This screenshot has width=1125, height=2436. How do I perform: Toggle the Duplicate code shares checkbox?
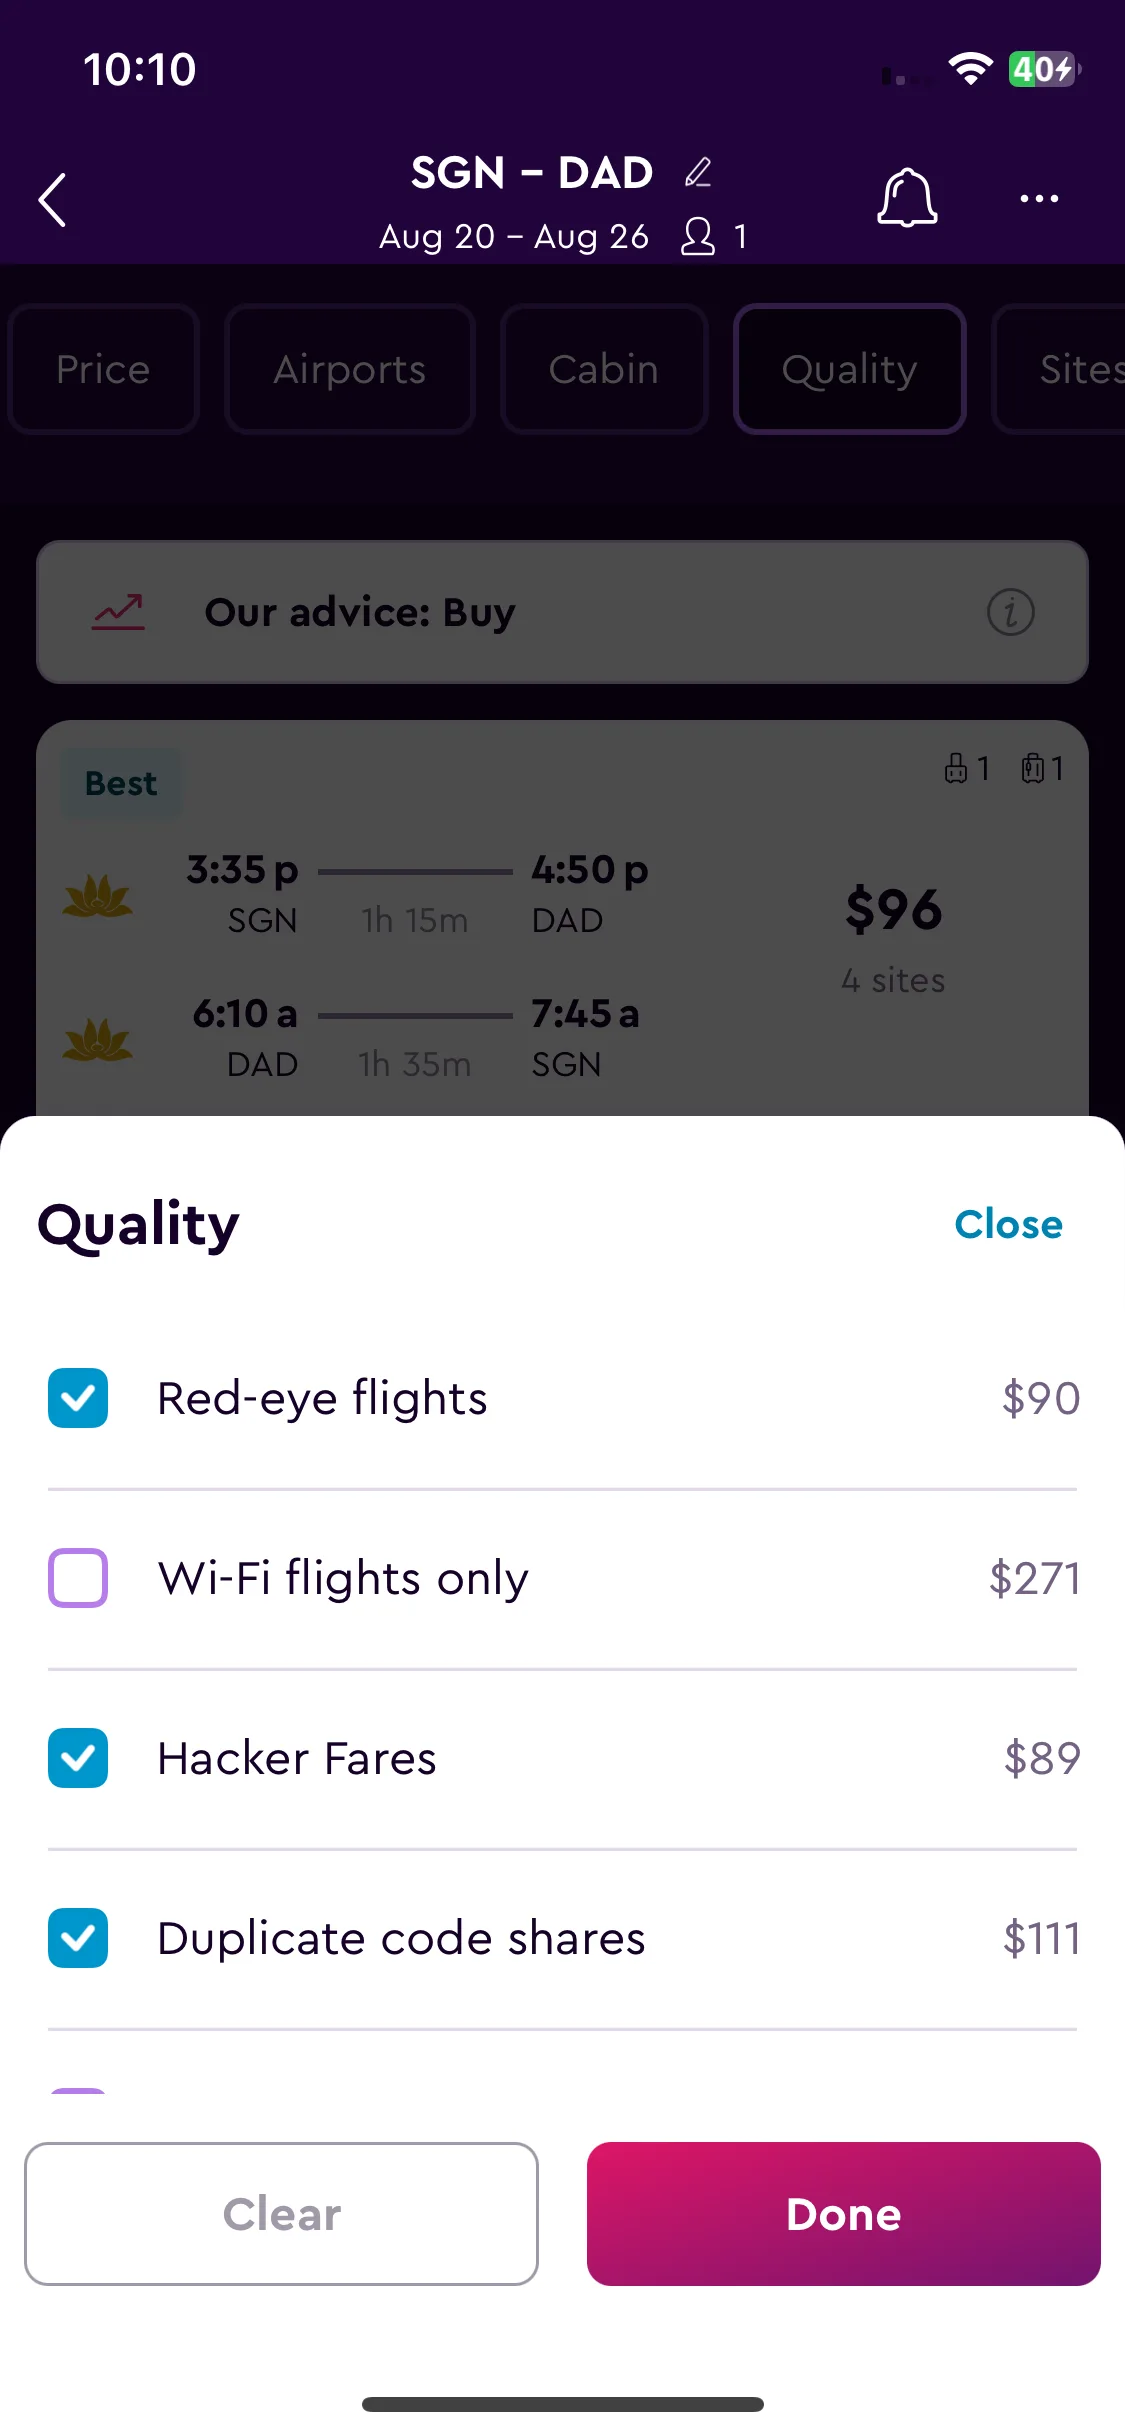point(78,1938)
